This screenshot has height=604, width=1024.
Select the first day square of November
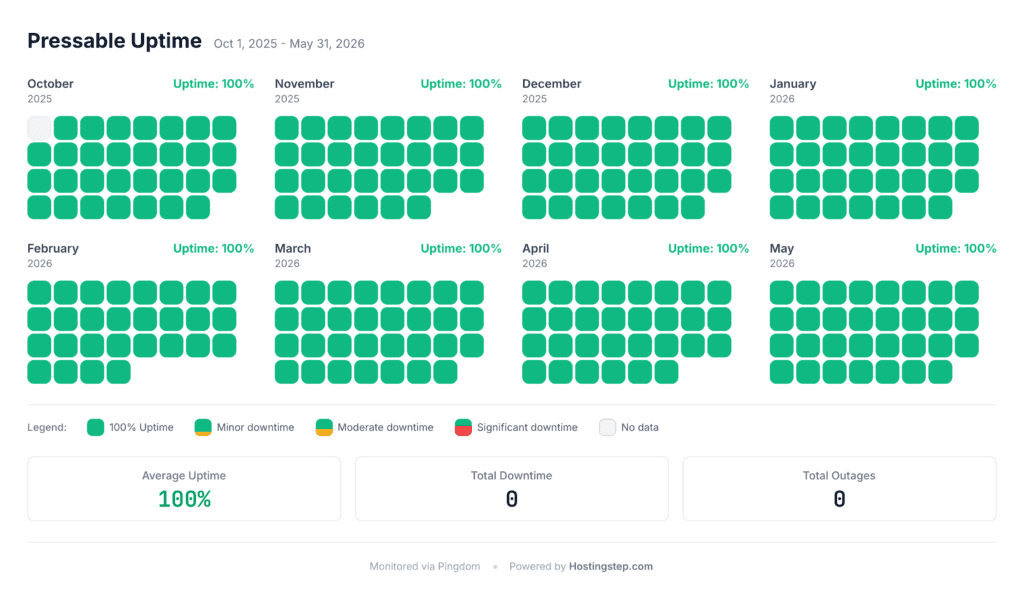click(x=287, y=128)
